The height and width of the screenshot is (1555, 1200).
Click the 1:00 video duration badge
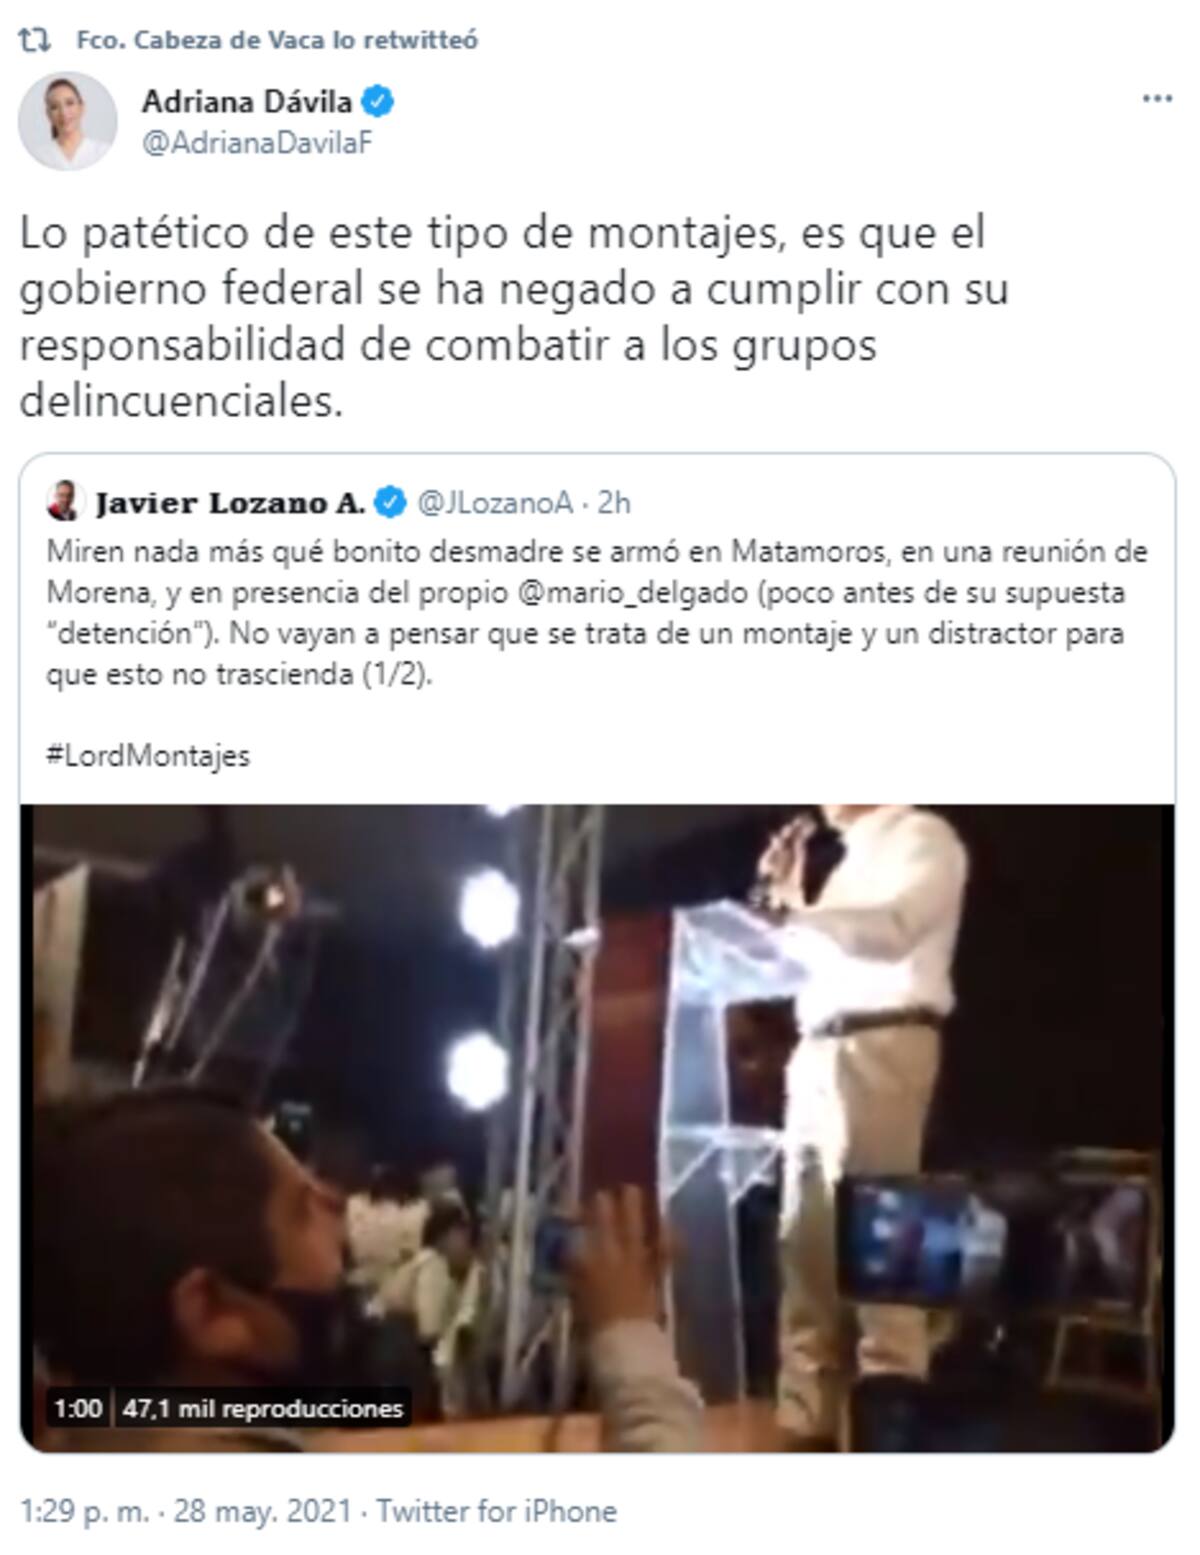click(78, 1409)
